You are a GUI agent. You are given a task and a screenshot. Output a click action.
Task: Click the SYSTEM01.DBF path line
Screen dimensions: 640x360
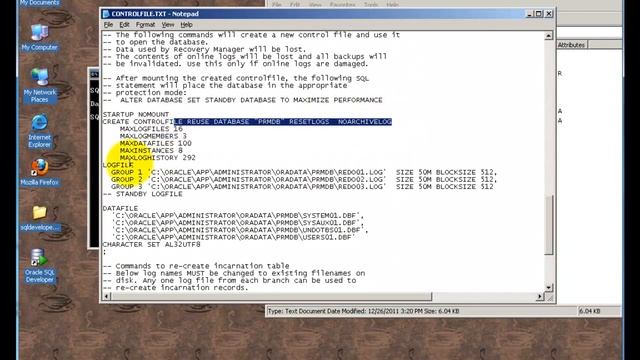(x=238, y=216)
